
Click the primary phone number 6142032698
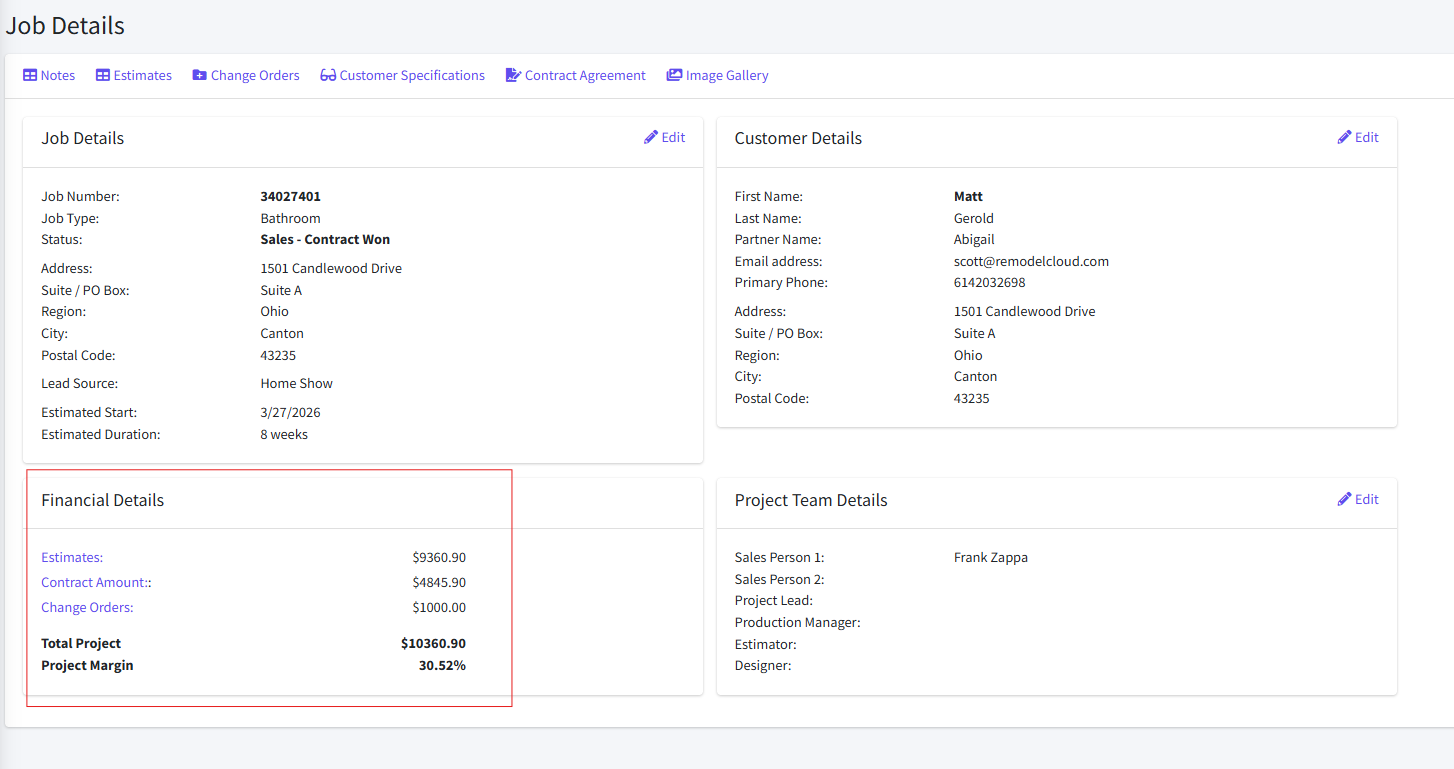coord(989,283)
